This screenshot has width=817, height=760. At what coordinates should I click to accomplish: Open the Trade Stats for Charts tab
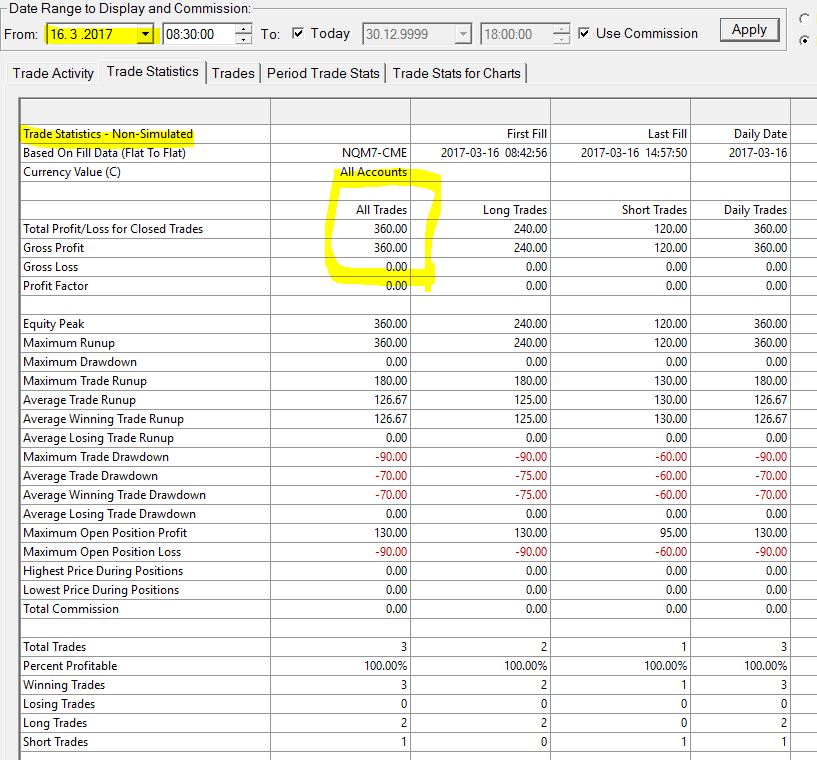tap(456, 73)
